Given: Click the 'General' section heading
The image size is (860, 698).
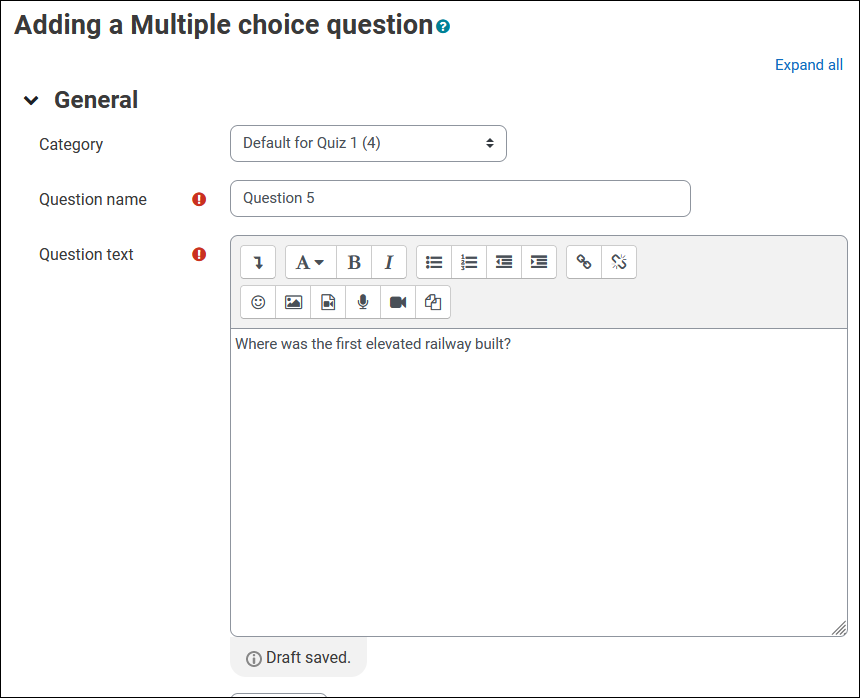Looking at the screenshot, I should point(96,100).
